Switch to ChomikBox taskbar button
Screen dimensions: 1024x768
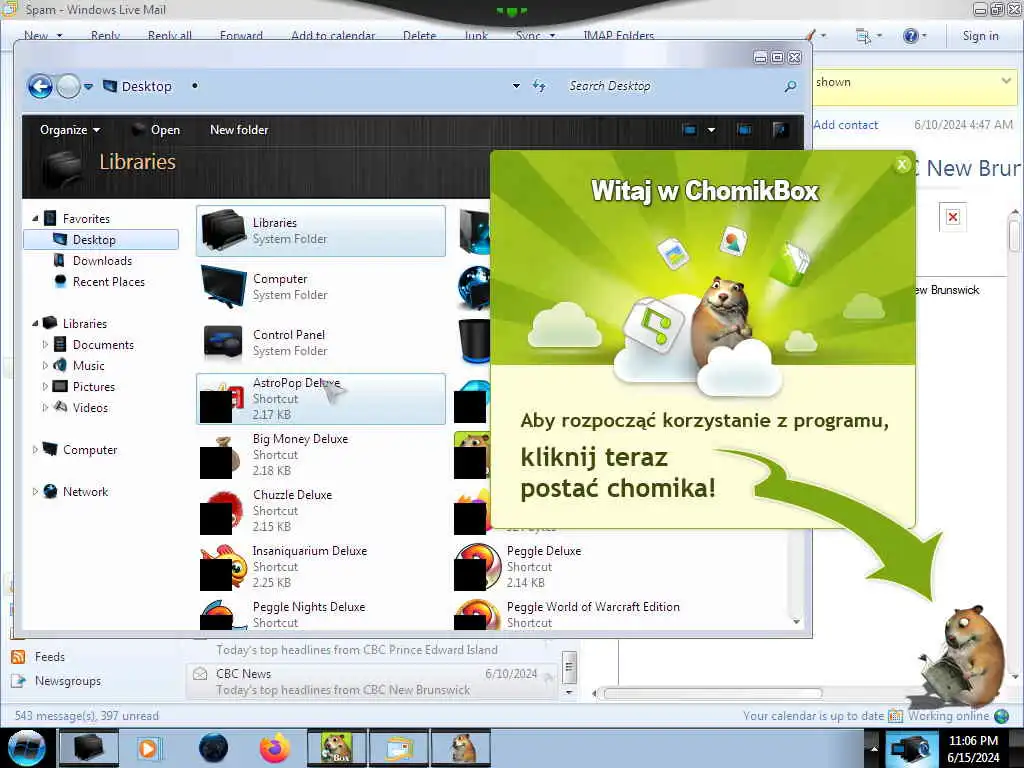[x=336, y=748]
